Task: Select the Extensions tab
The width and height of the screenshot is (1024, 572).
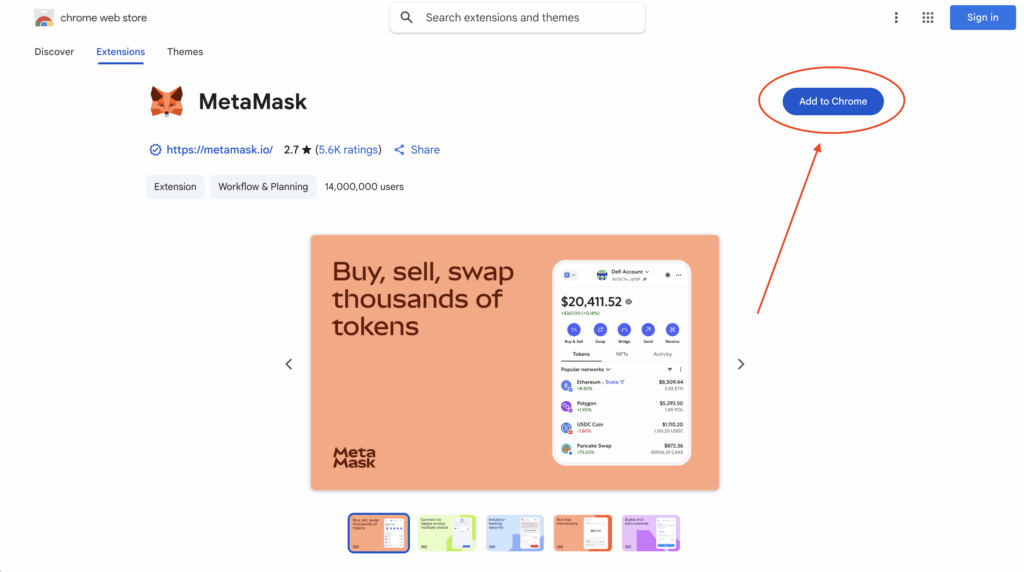Action: 120,52
